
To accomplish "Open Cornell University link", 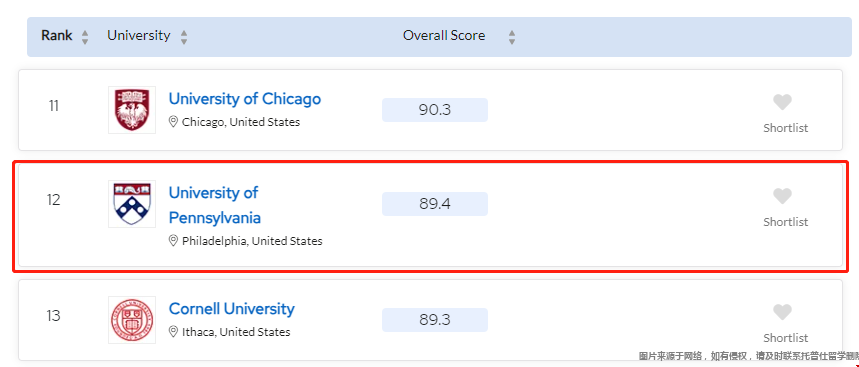I will (x=232, y=309).
